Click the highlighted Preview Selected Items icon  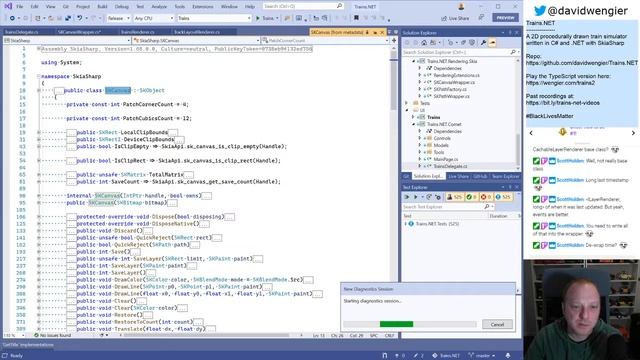coord(492,42)
